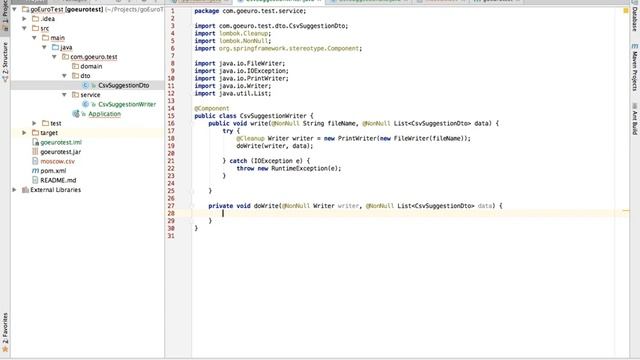This screenshot has height=360, width=640.
Task: Click the External Libraries icon
Action: coord(25,190)
